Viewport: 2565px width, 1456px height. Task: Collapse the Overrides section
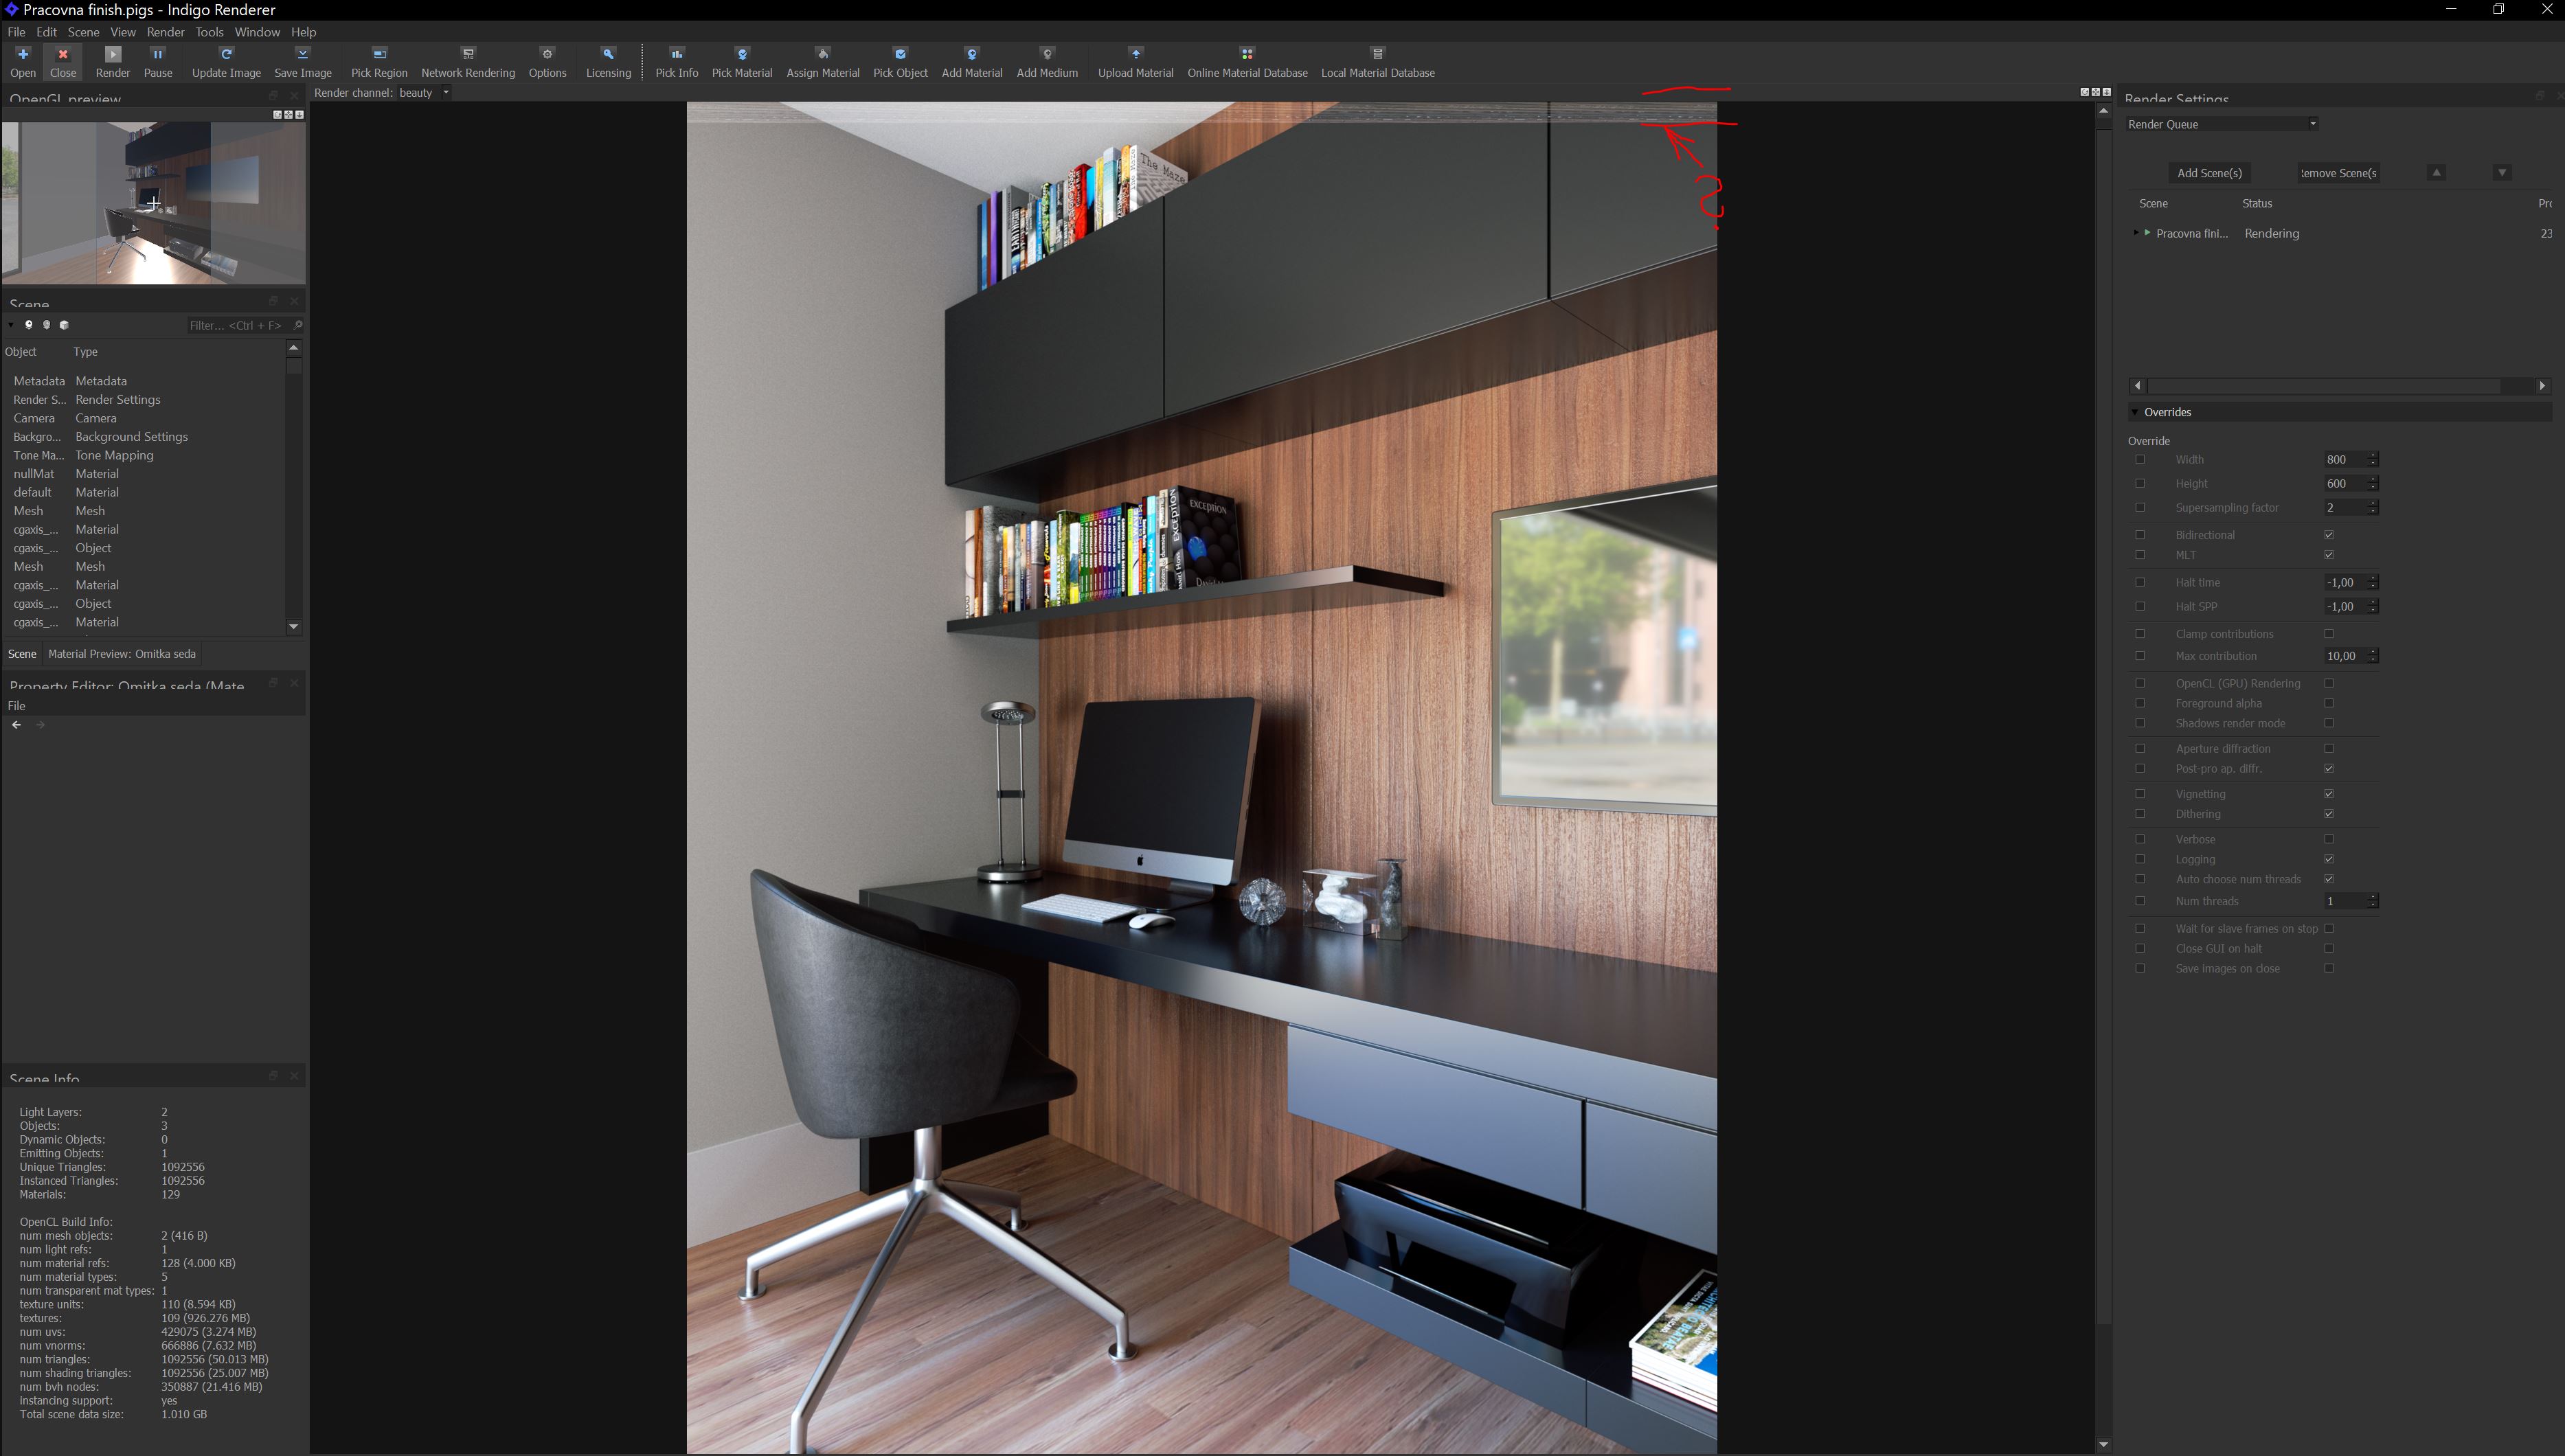click(x=2135, y=412)
